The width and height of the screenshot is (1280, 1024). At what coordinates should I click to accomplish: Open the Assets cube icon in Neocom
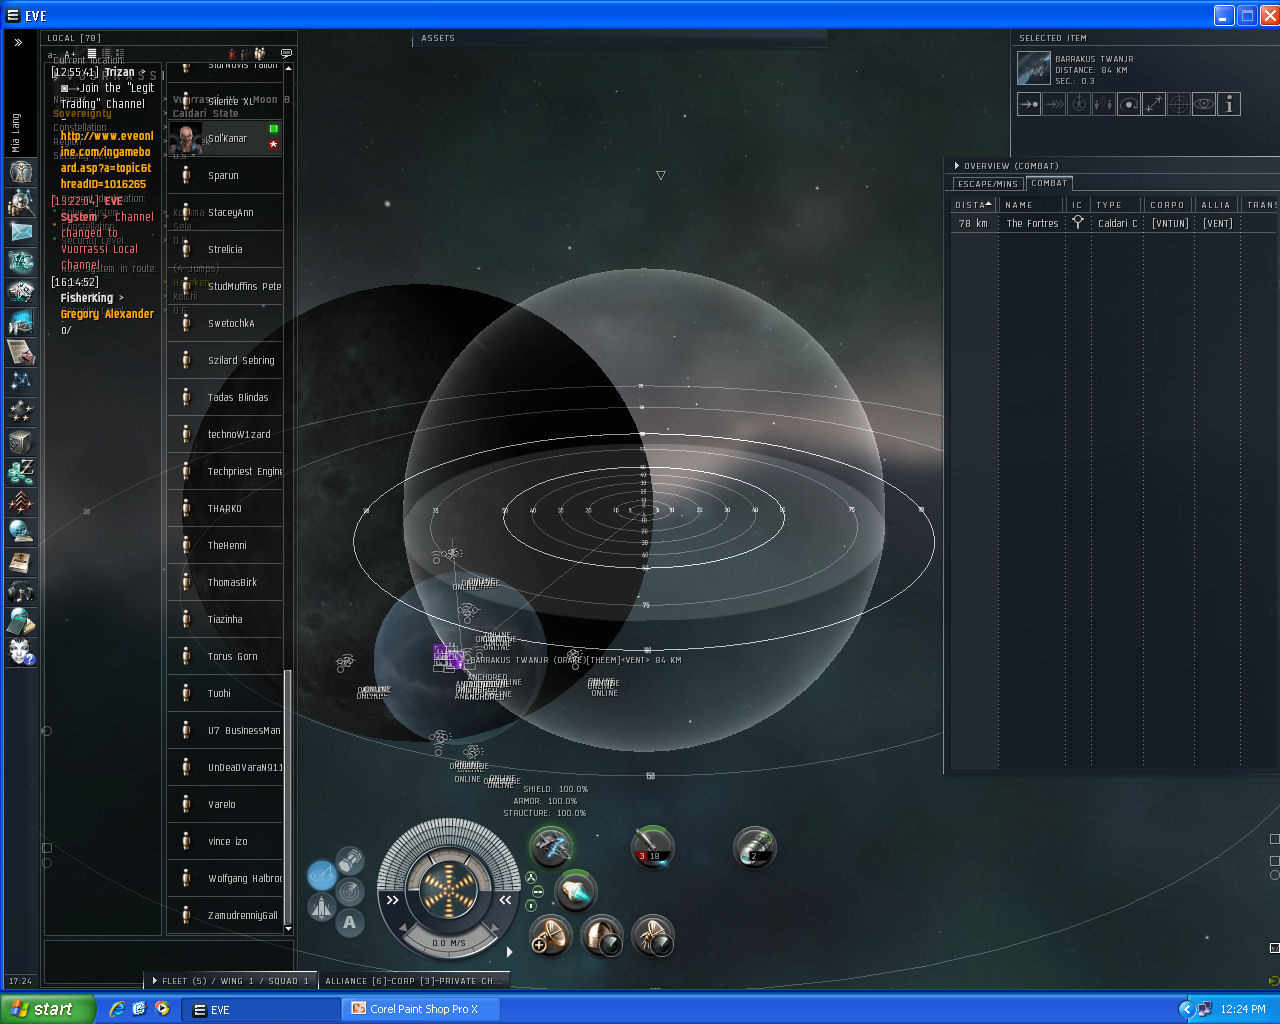(x=21, y=441)
